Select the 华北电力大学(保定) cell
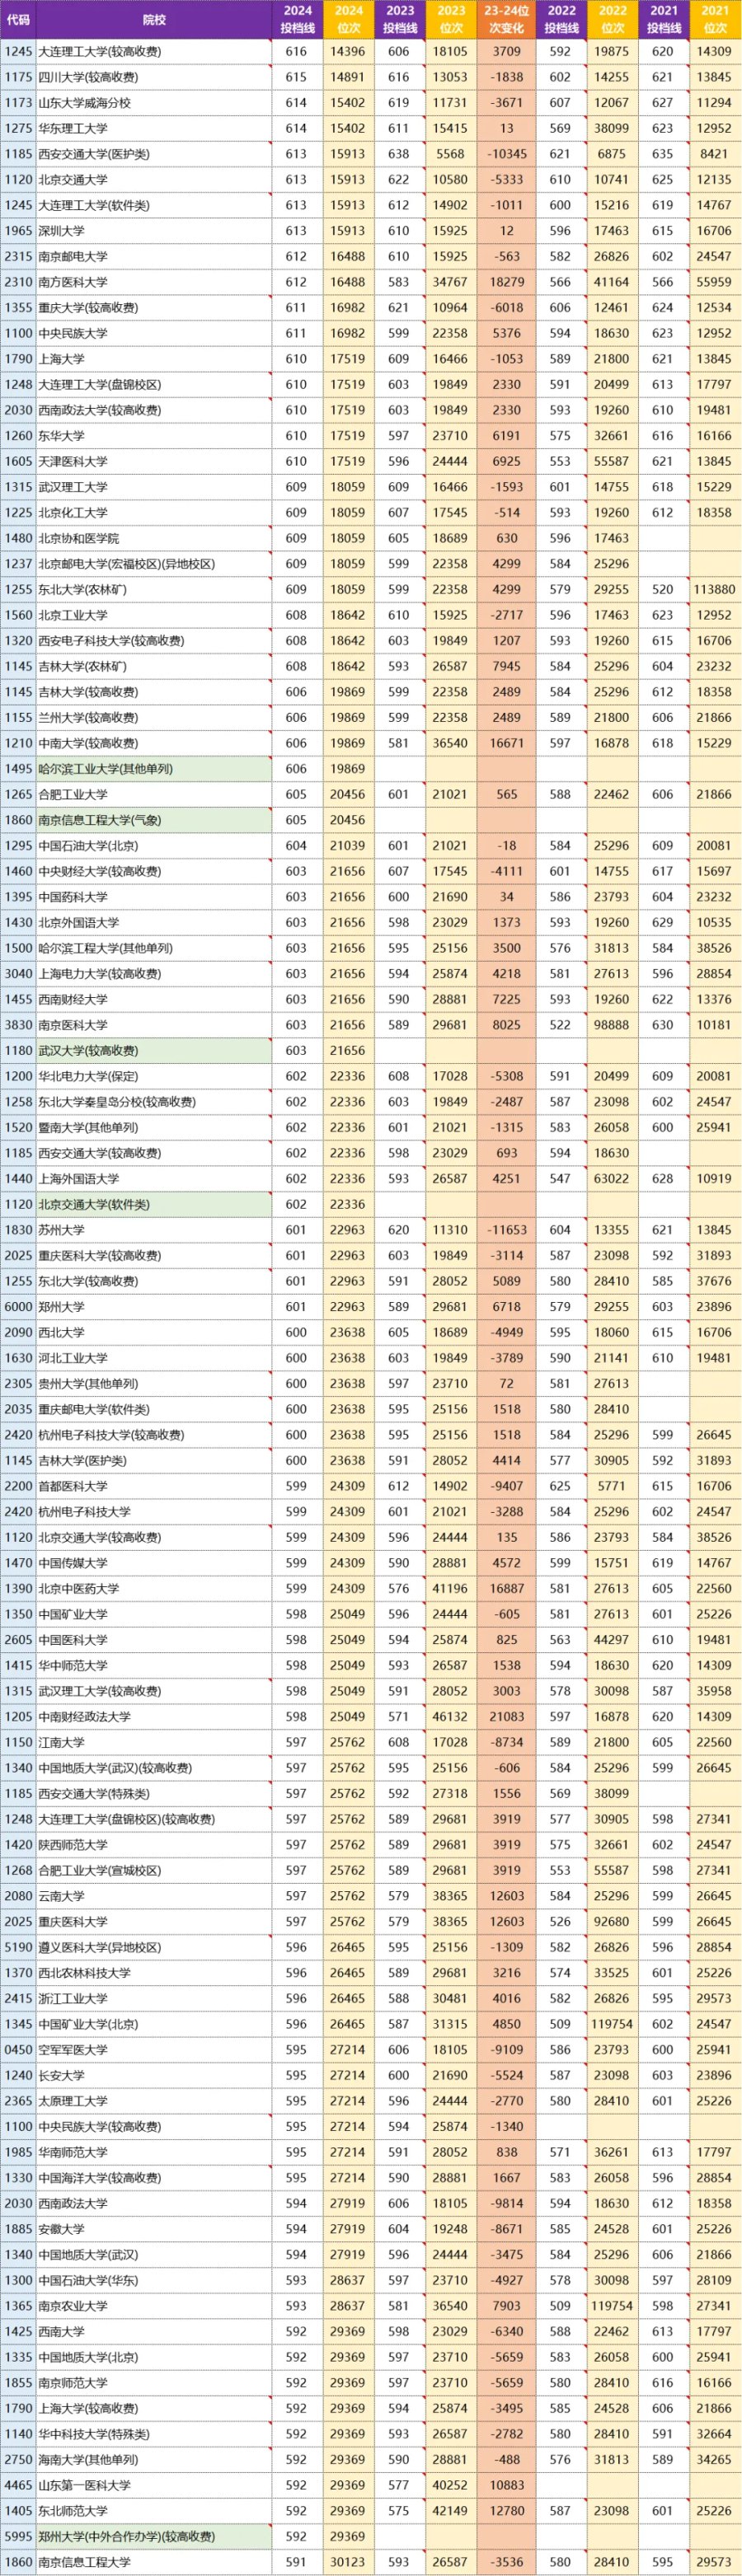The width and height of the screenshot is (742, 2576). point(154,1076)
